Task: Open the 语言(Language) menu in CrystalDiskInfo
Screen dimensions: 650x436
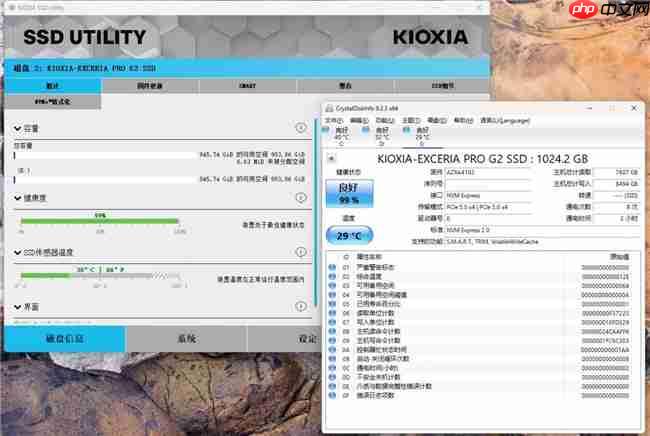Action: (504, 121)
